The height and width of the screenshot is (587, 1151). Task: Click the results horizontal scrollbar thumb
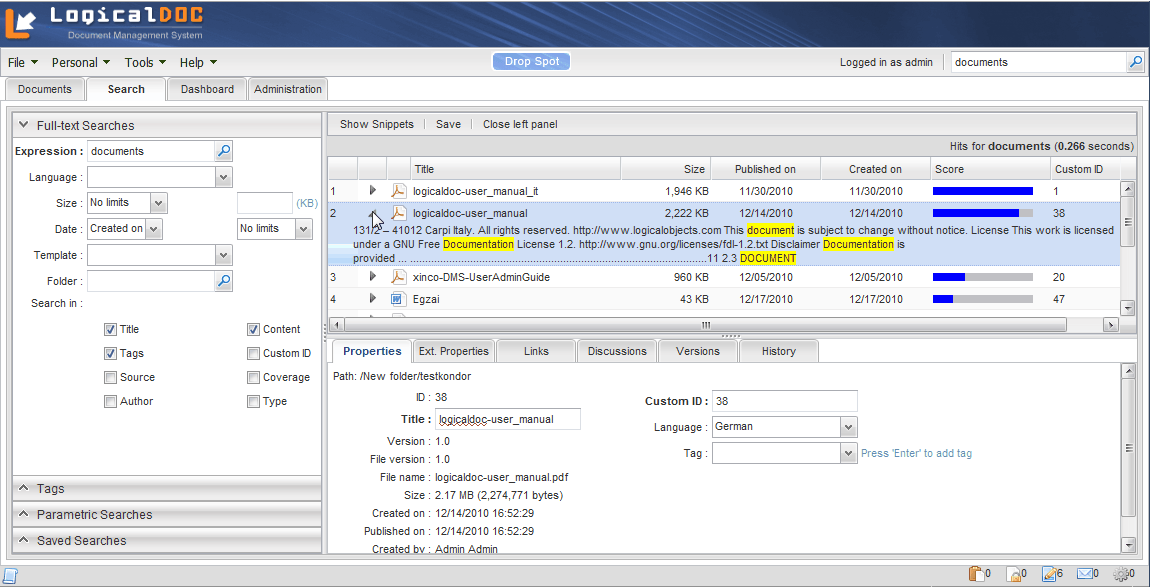(705, 324)
